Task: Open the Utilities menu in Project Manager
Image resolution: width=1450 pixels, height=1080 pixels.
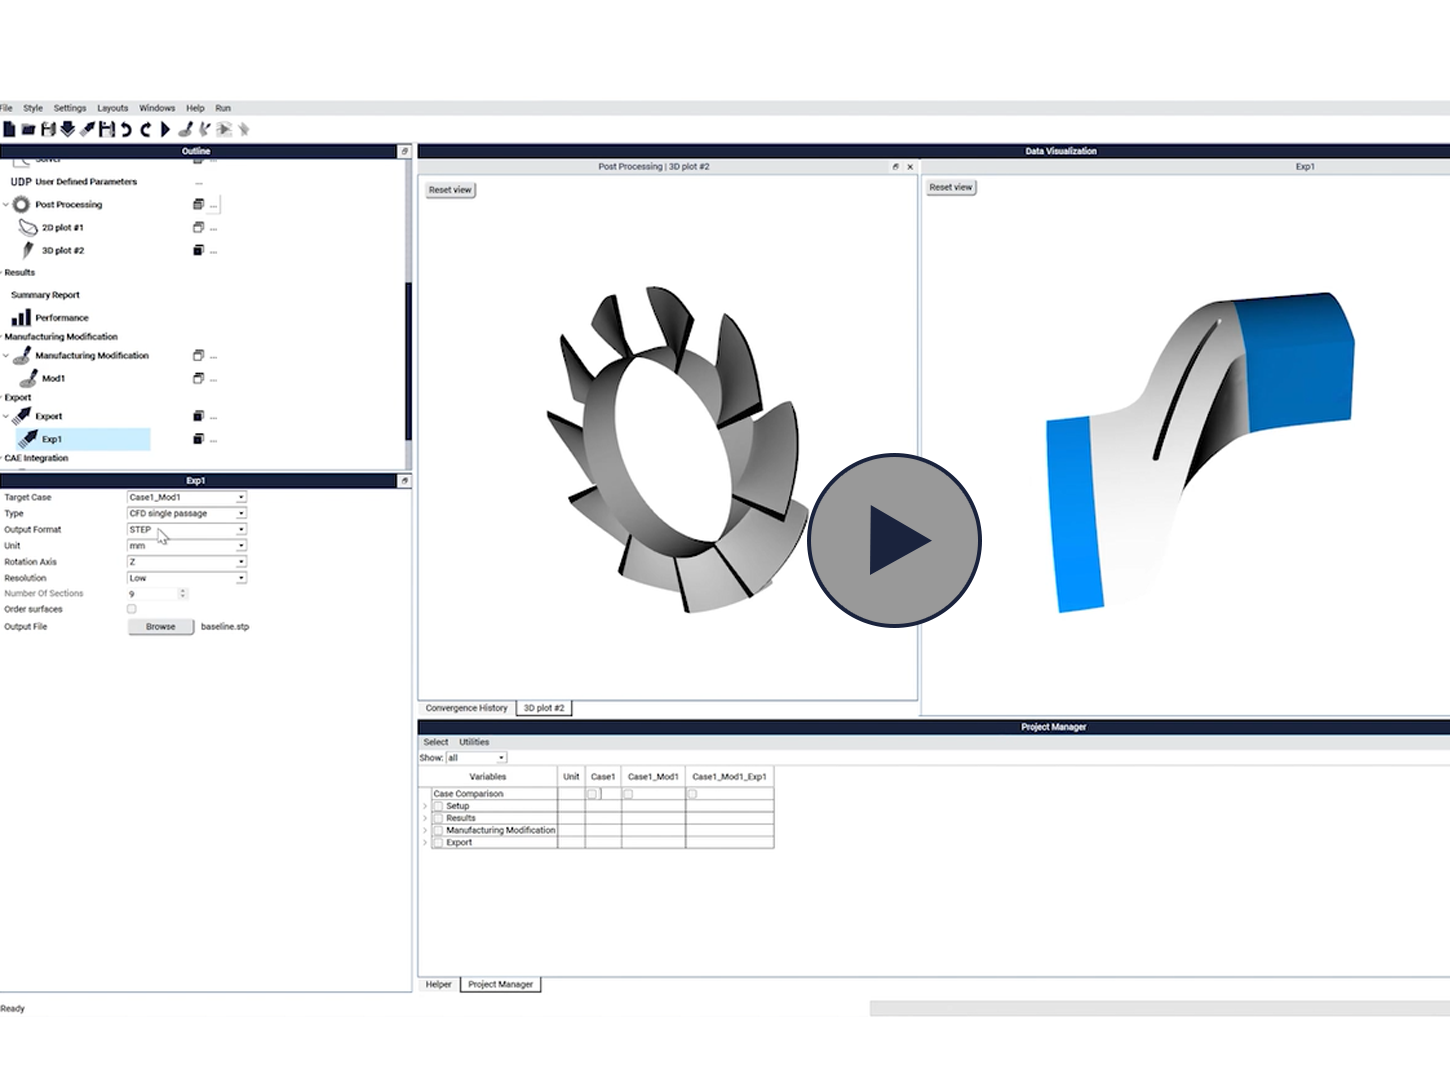Action: coord(474,742)
